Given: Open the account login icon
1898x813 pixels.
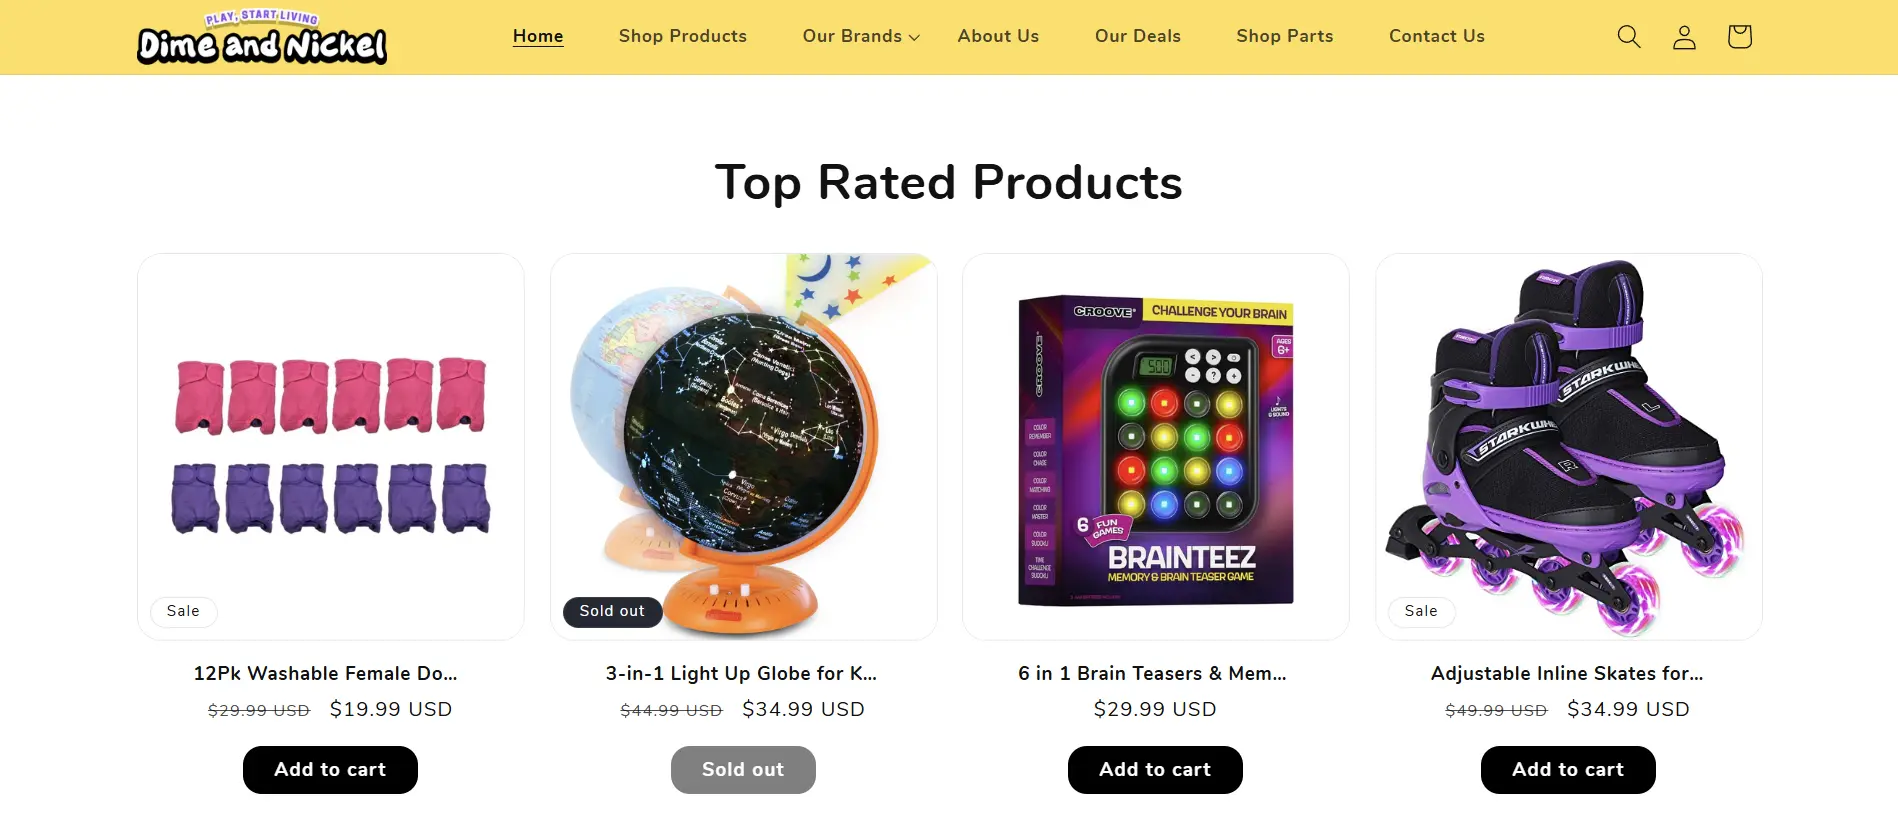Looking at the screenshot, I should tap(1684, 37).
